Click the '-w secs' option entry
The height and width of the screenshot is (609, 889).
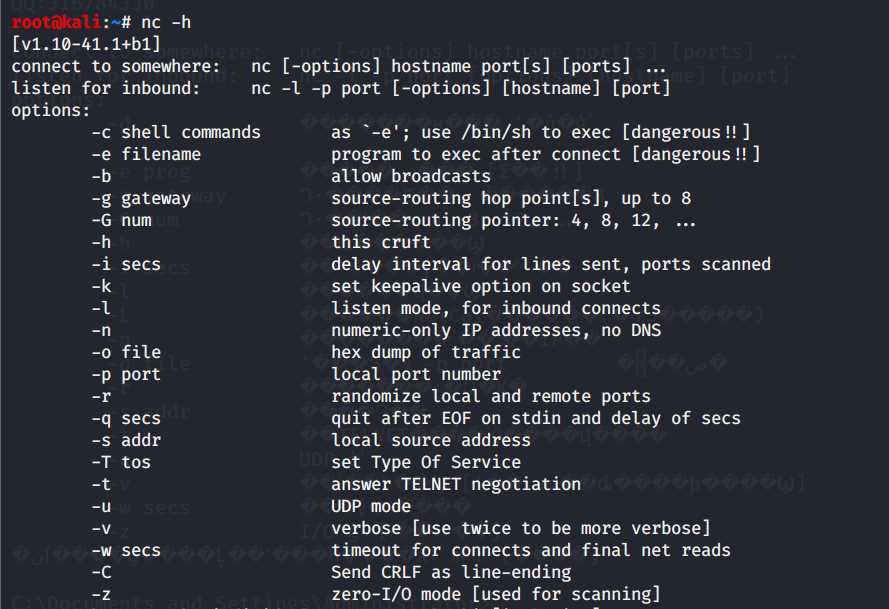pyautogui.click(x=126, y=551)
